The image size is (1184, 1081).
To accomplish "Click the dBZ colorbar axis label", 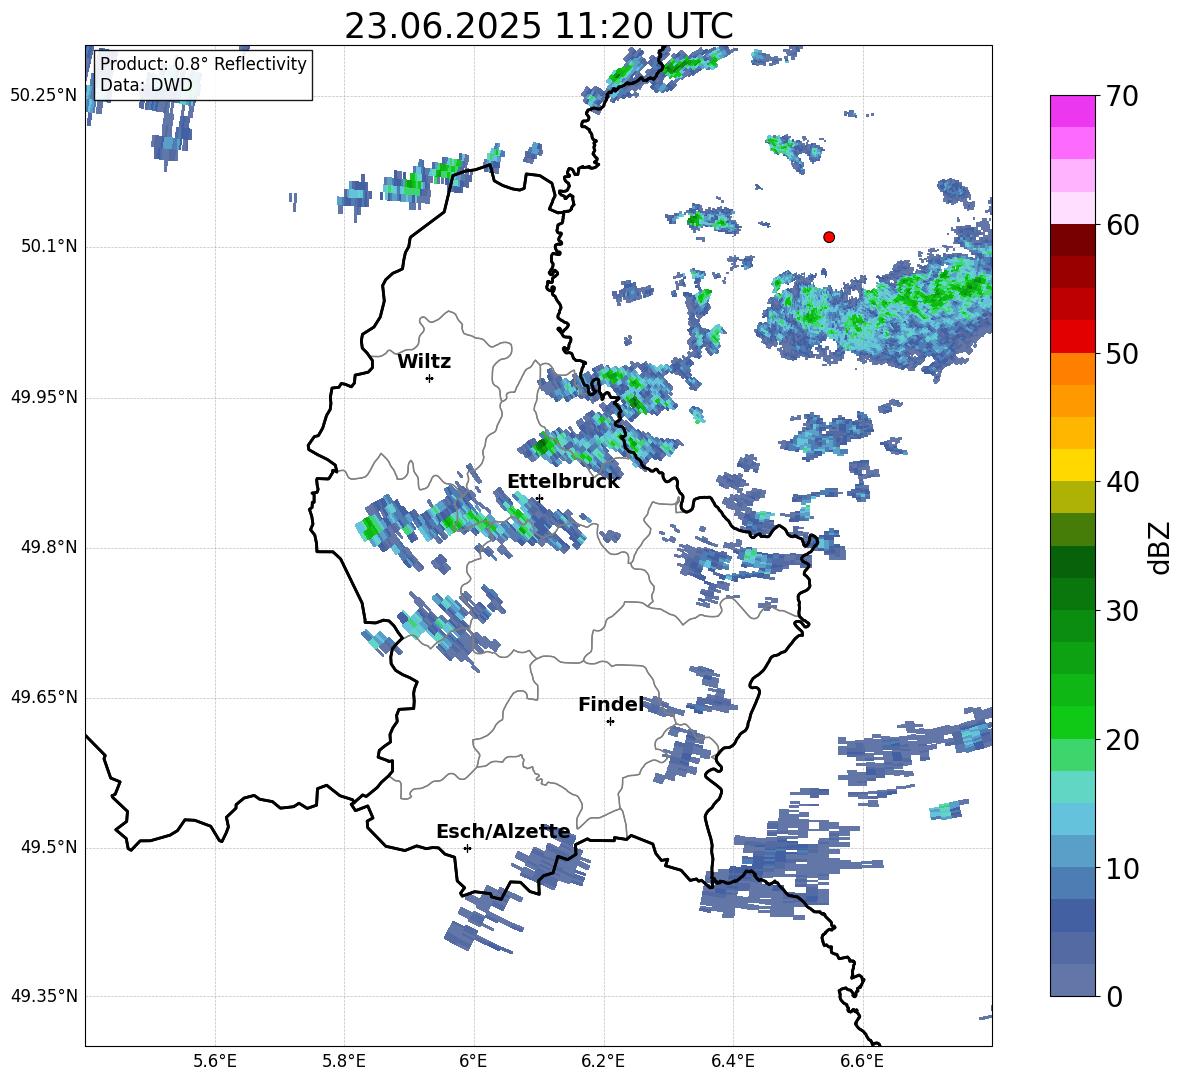I will tap(1161, 547).
